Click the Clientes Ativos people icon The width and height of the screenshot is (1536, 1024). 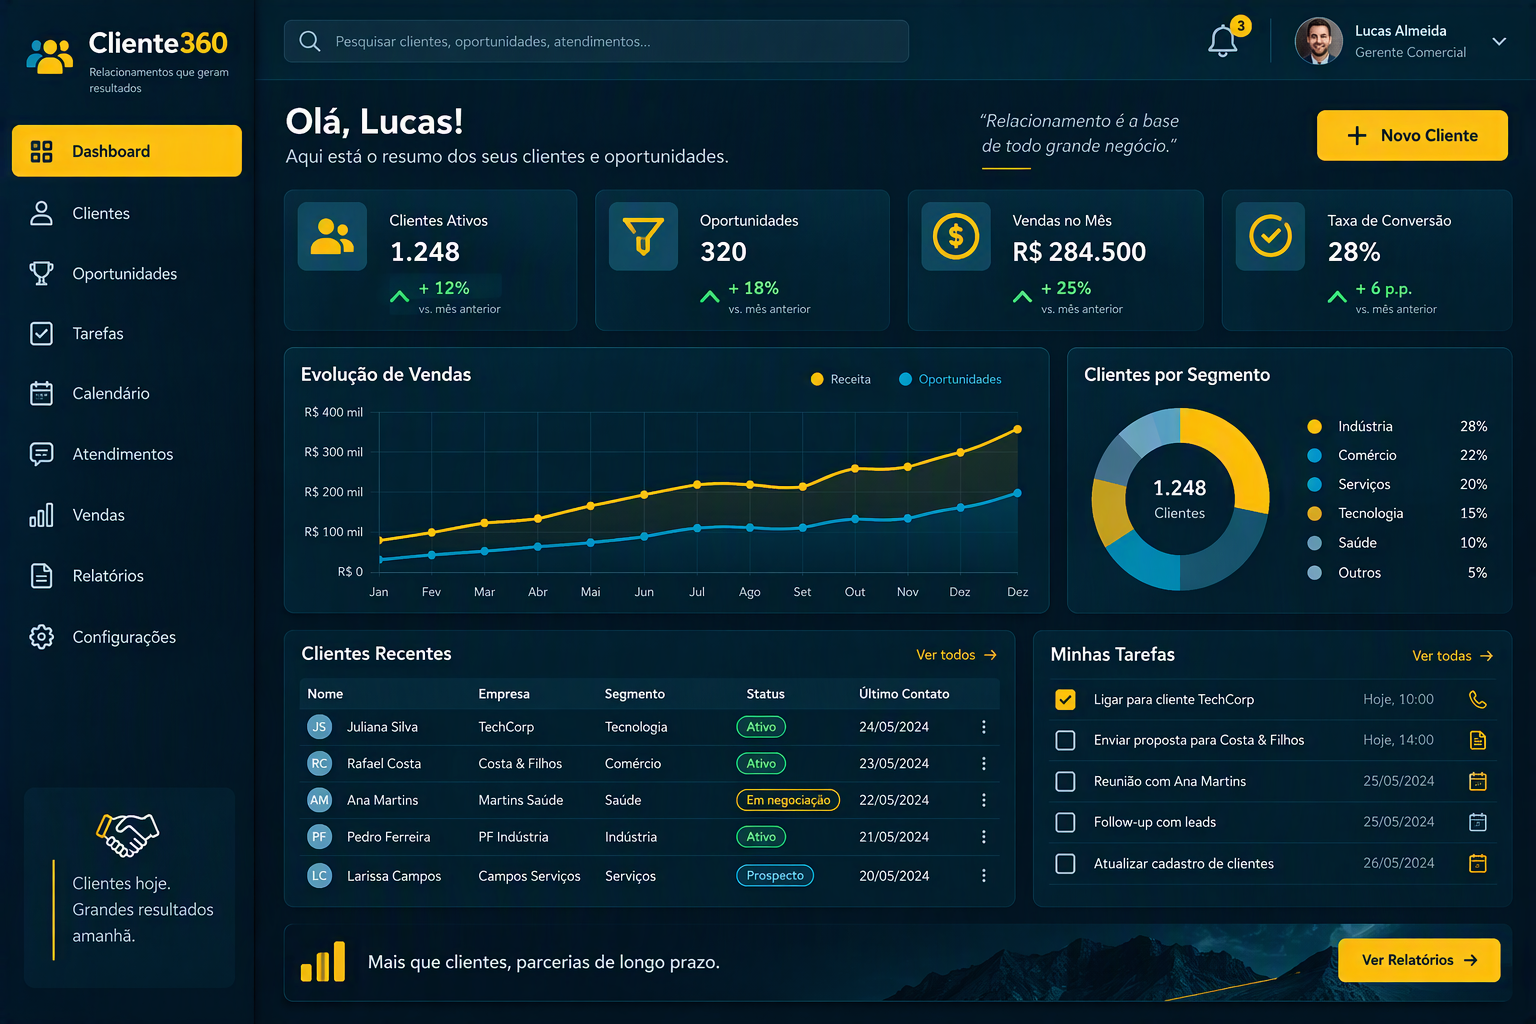(332, 237)
